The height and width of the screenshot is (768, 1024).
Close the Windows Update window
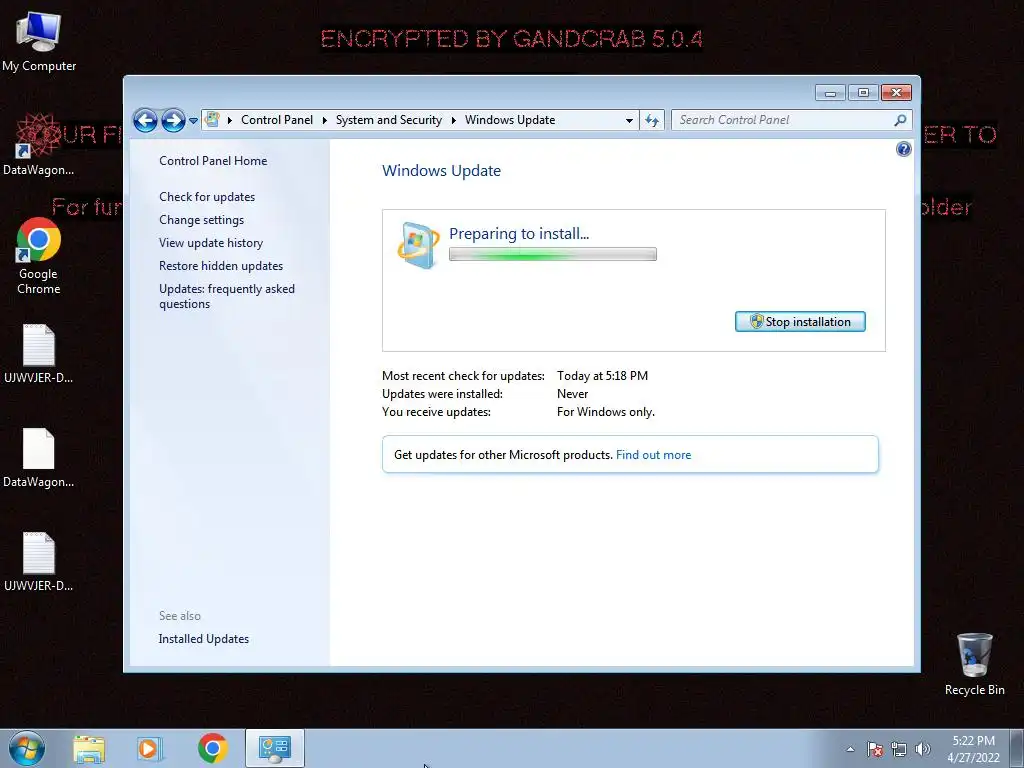(x=896, y=93)
